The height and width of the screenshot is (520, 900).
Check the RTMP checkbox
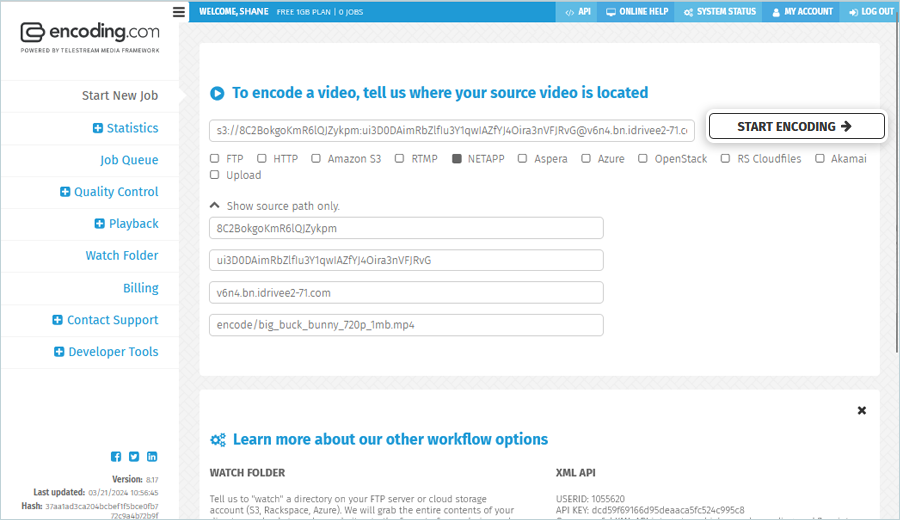pos(399,158)
